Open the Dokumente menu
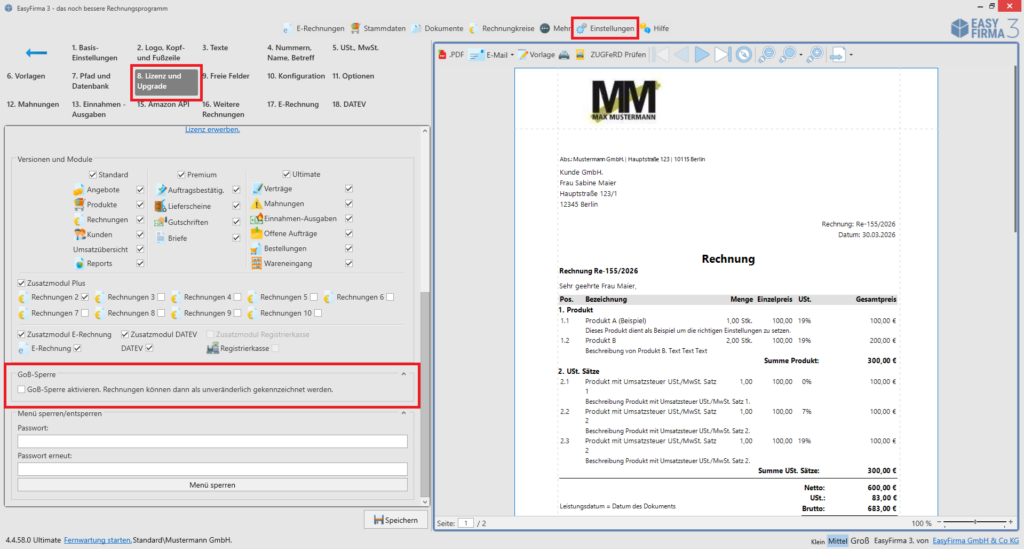 click(437, 29)
